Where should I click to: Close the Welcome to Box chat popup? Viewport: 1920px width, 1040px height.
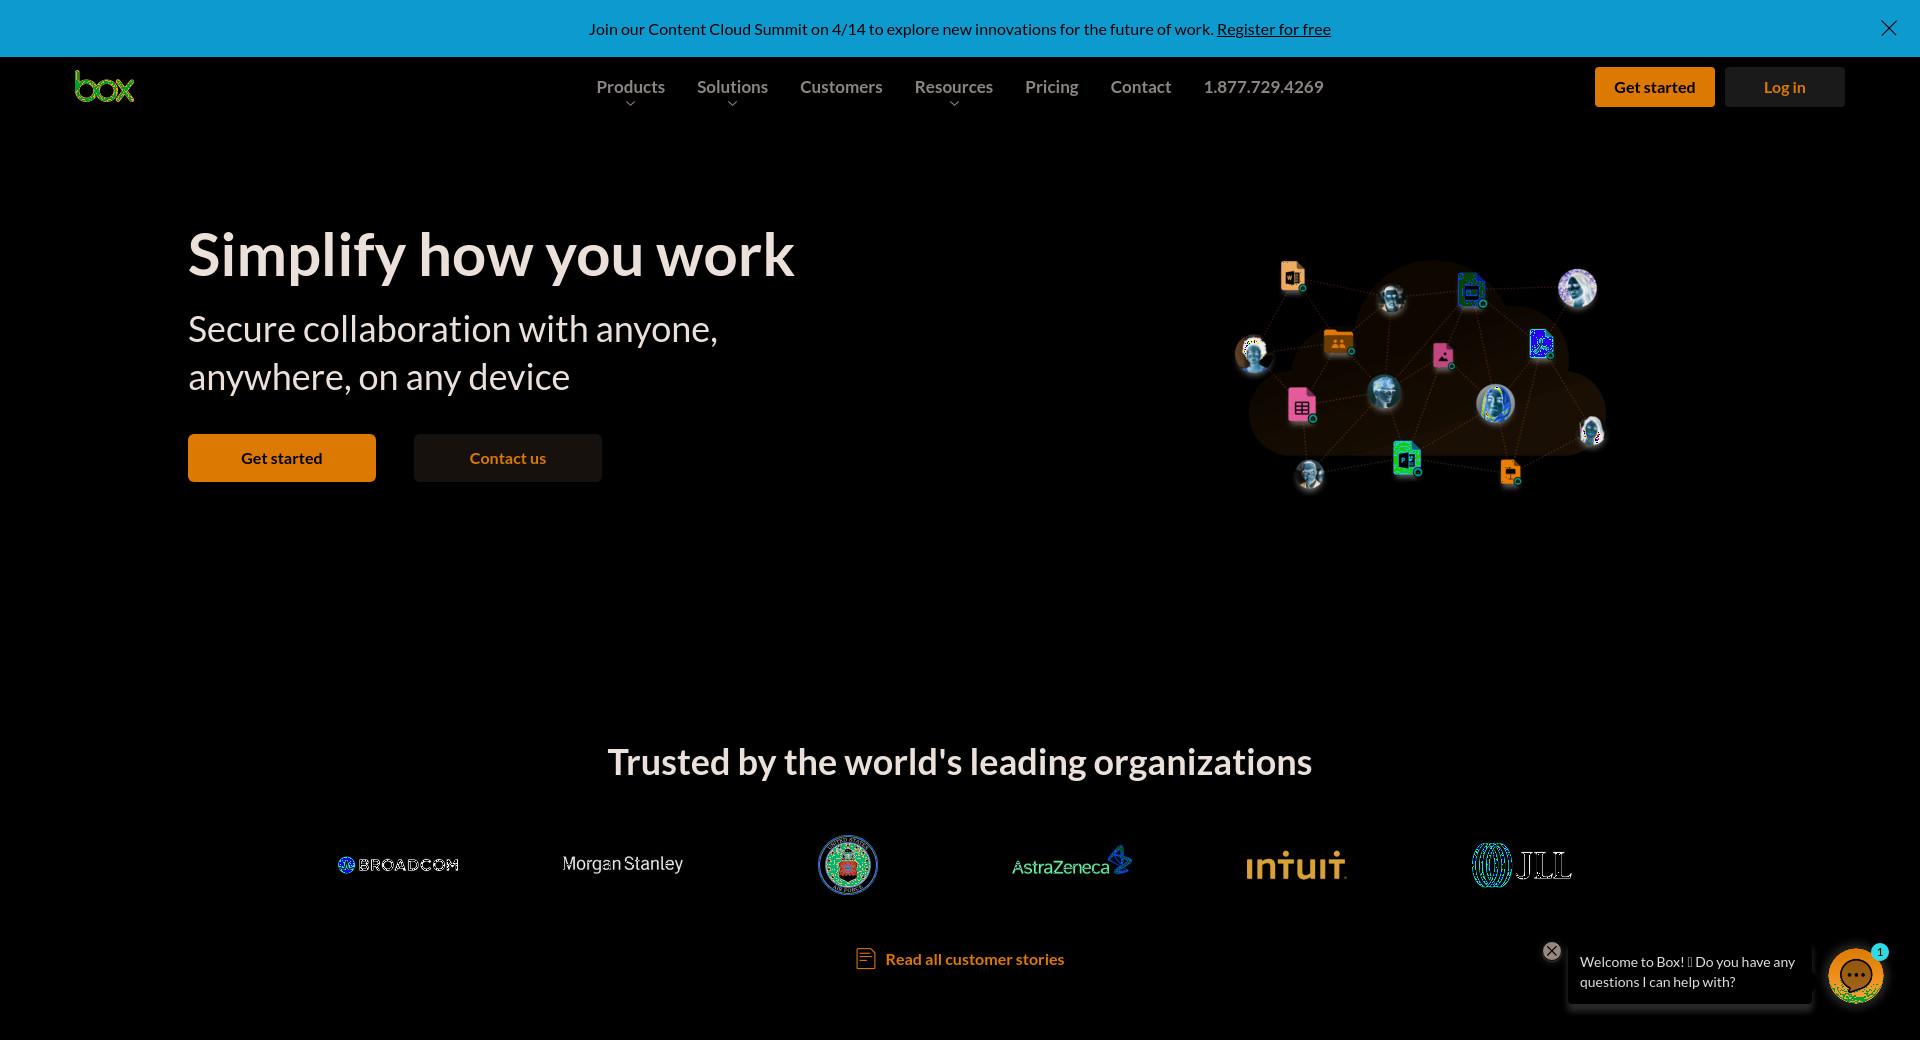[x=1552, y=951]
